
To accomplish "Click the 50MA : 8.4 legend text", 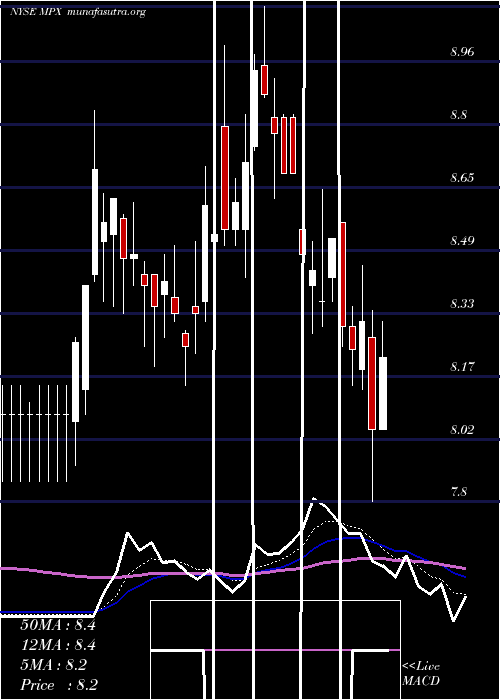I will pos(58,625).
